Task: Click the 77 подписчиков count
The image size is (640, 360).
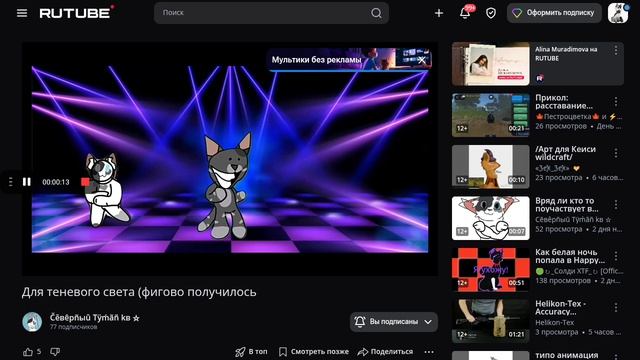Action: (73, 327)
